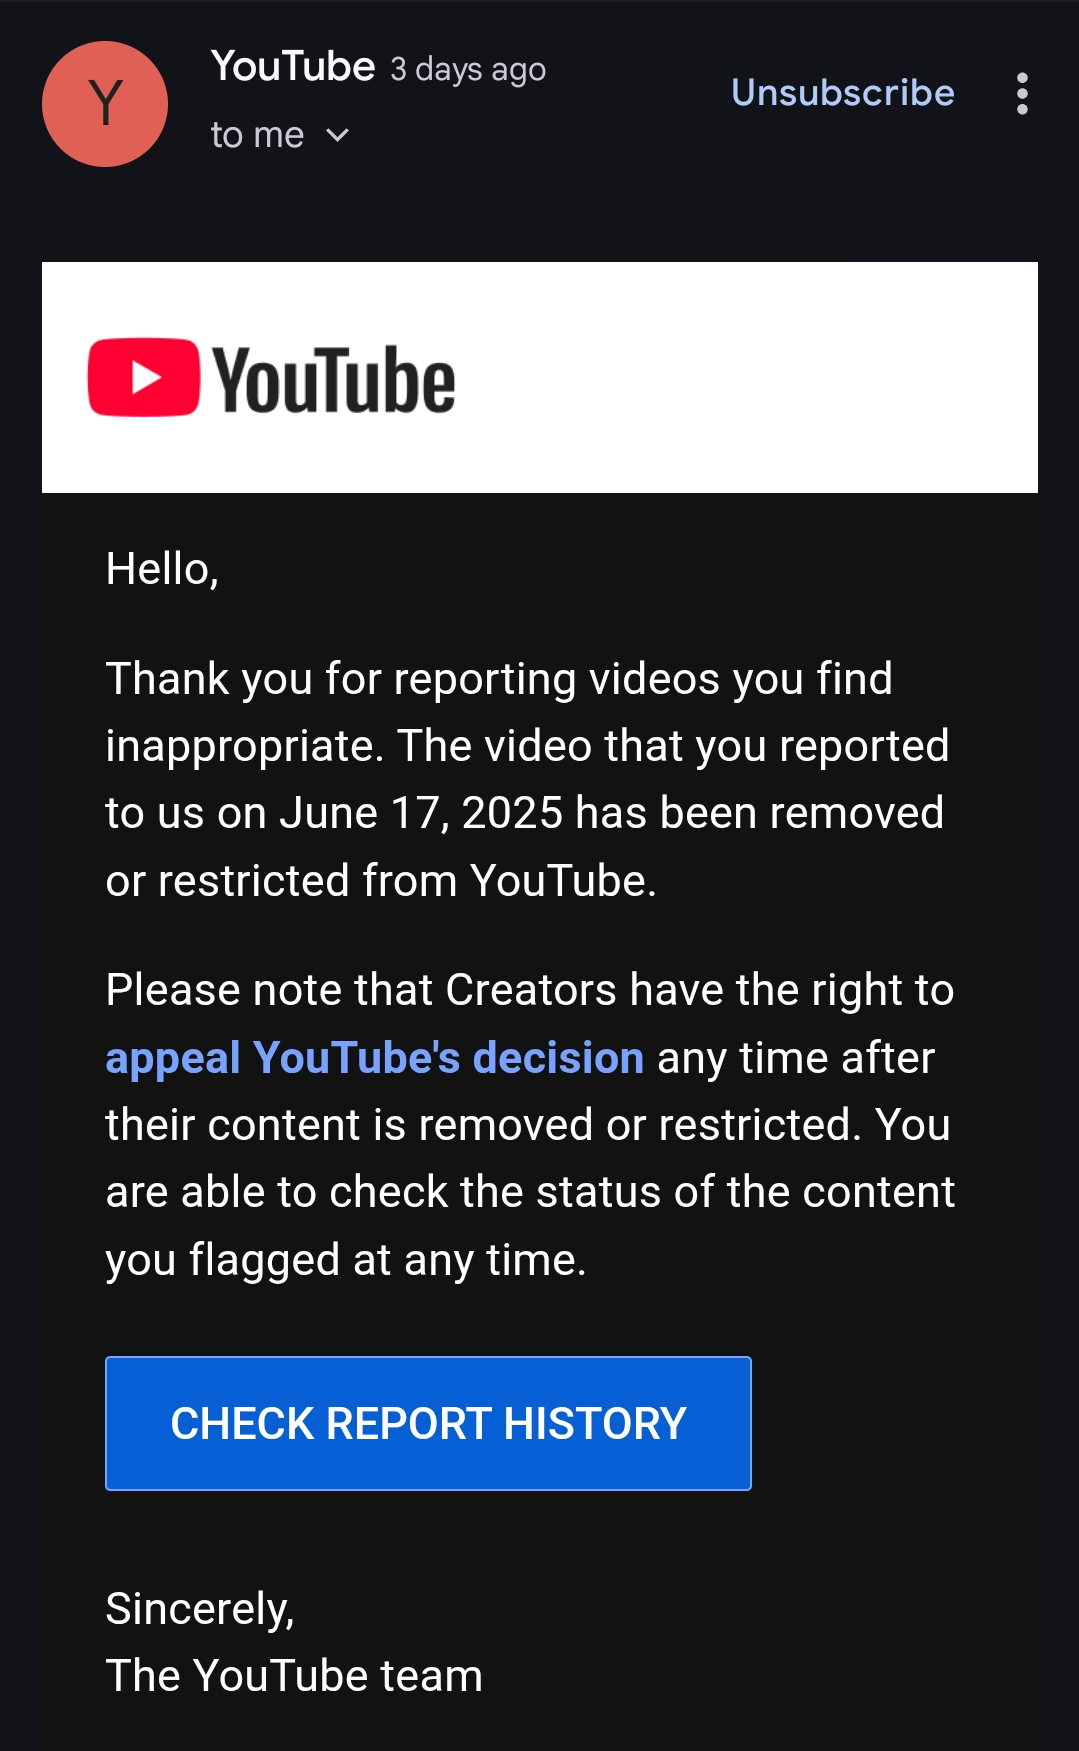Tap the sender name YouTube in header

[293, 67]
